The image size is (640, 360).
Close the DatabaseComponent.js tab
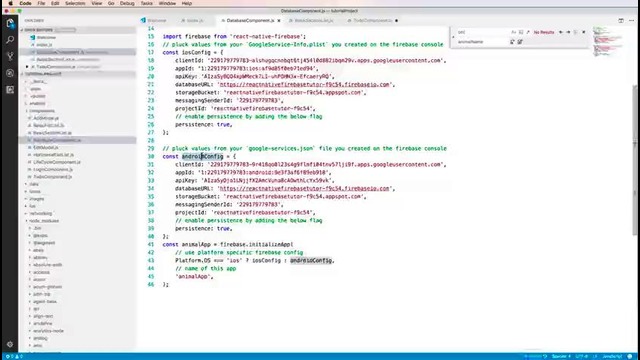[279, 20]
